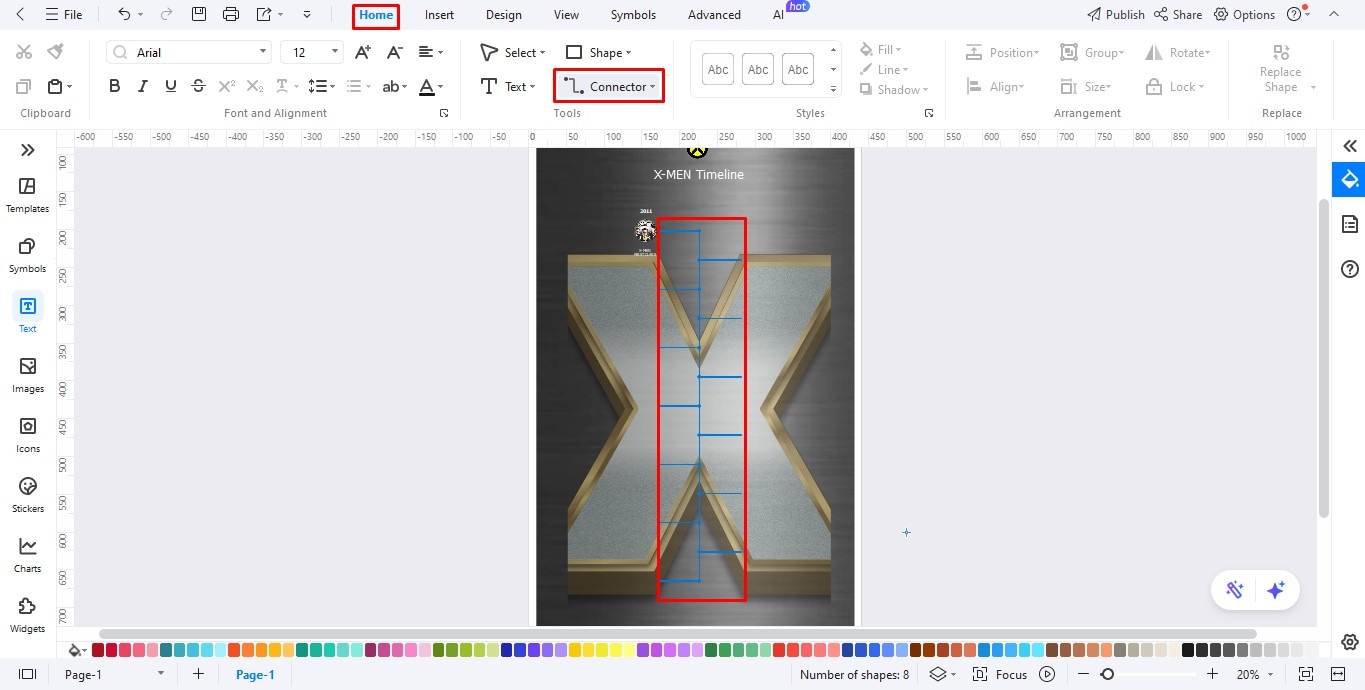Toggle Strikethrough formatting
Viewport: 1365px width, 690px height.
(198, 87)
